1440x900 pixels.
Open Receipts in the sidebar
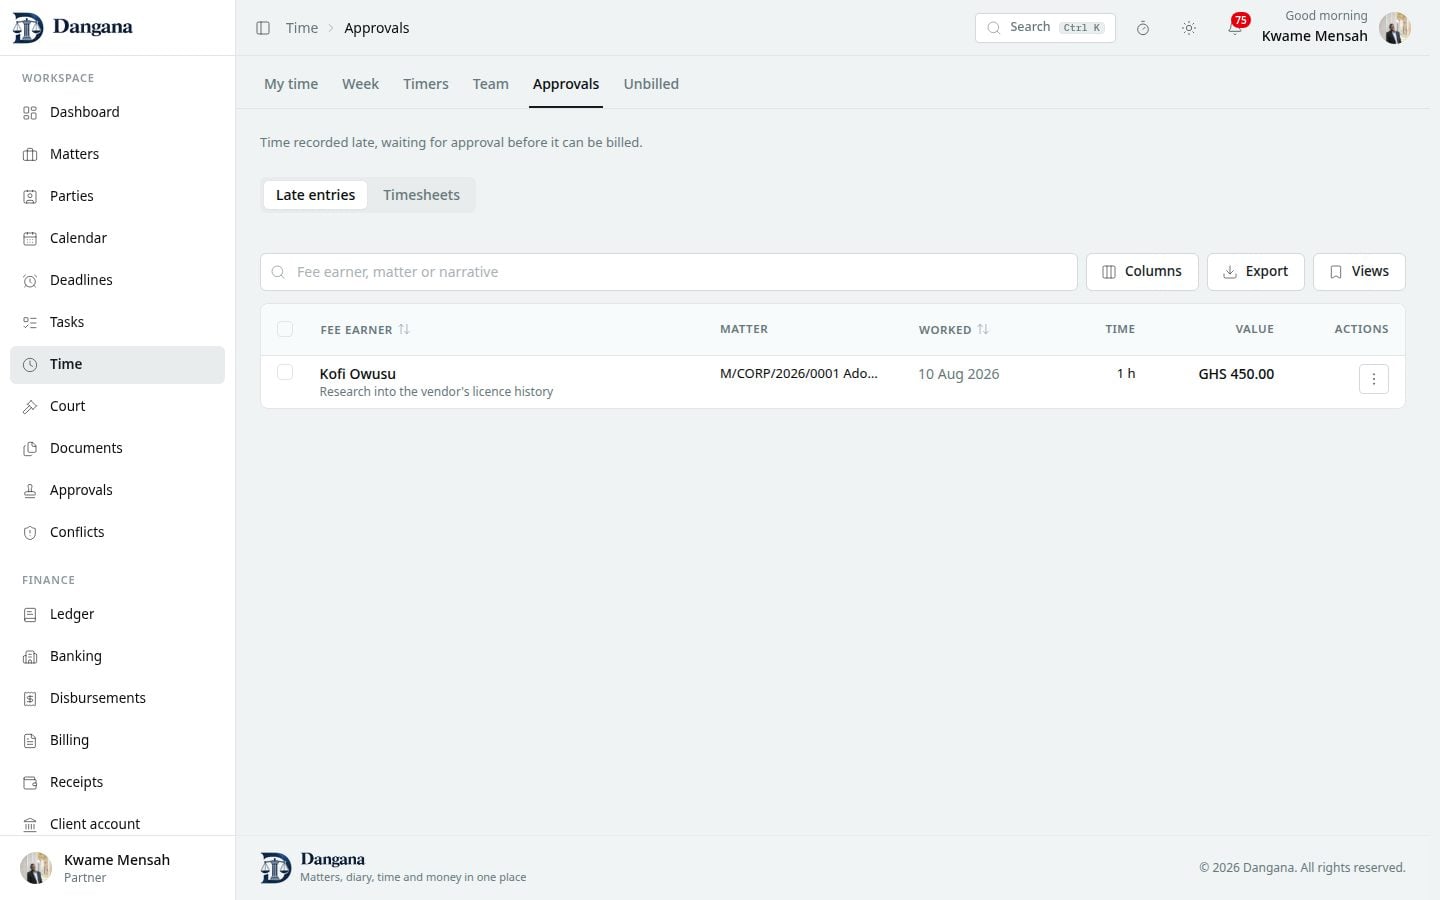pos(117,782)
